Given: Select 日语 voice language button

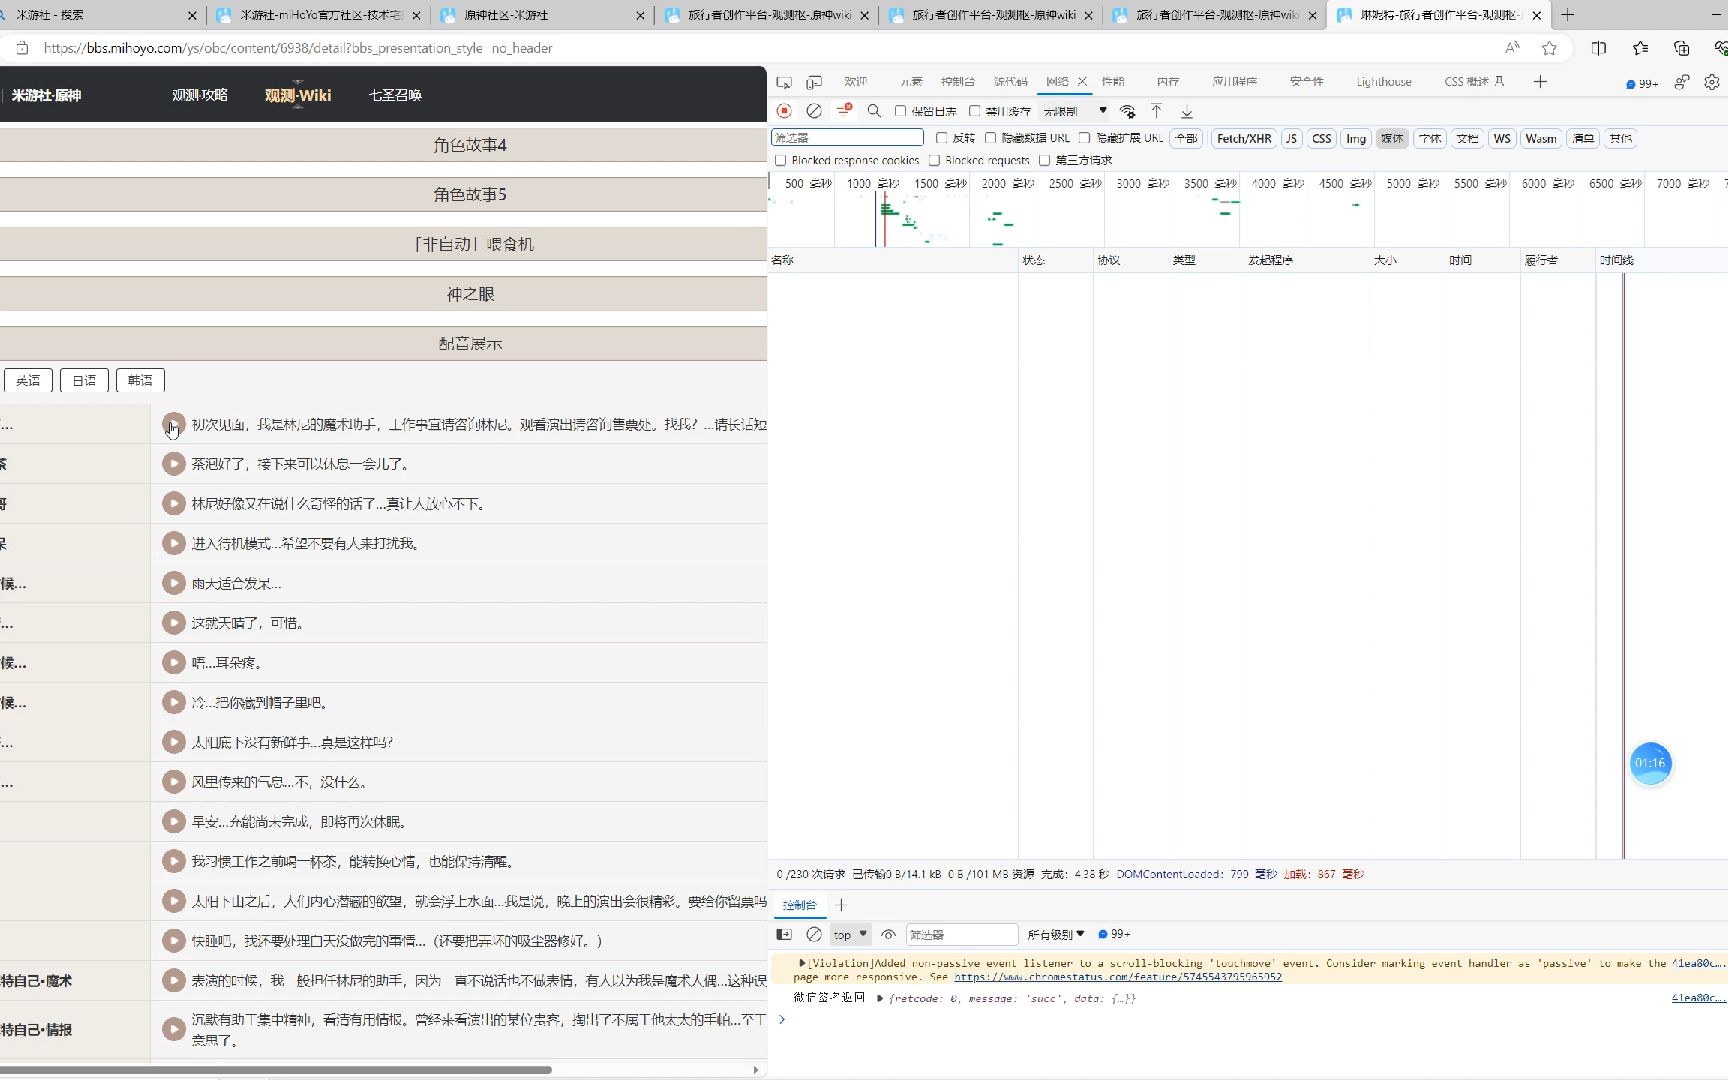Looking at the screenshot, I should point(84,380).
